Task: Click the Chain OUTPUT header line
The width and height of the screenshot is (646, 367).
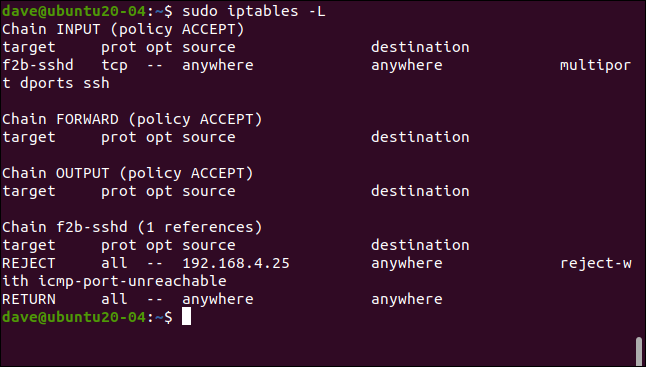Action: pos(127,173)
